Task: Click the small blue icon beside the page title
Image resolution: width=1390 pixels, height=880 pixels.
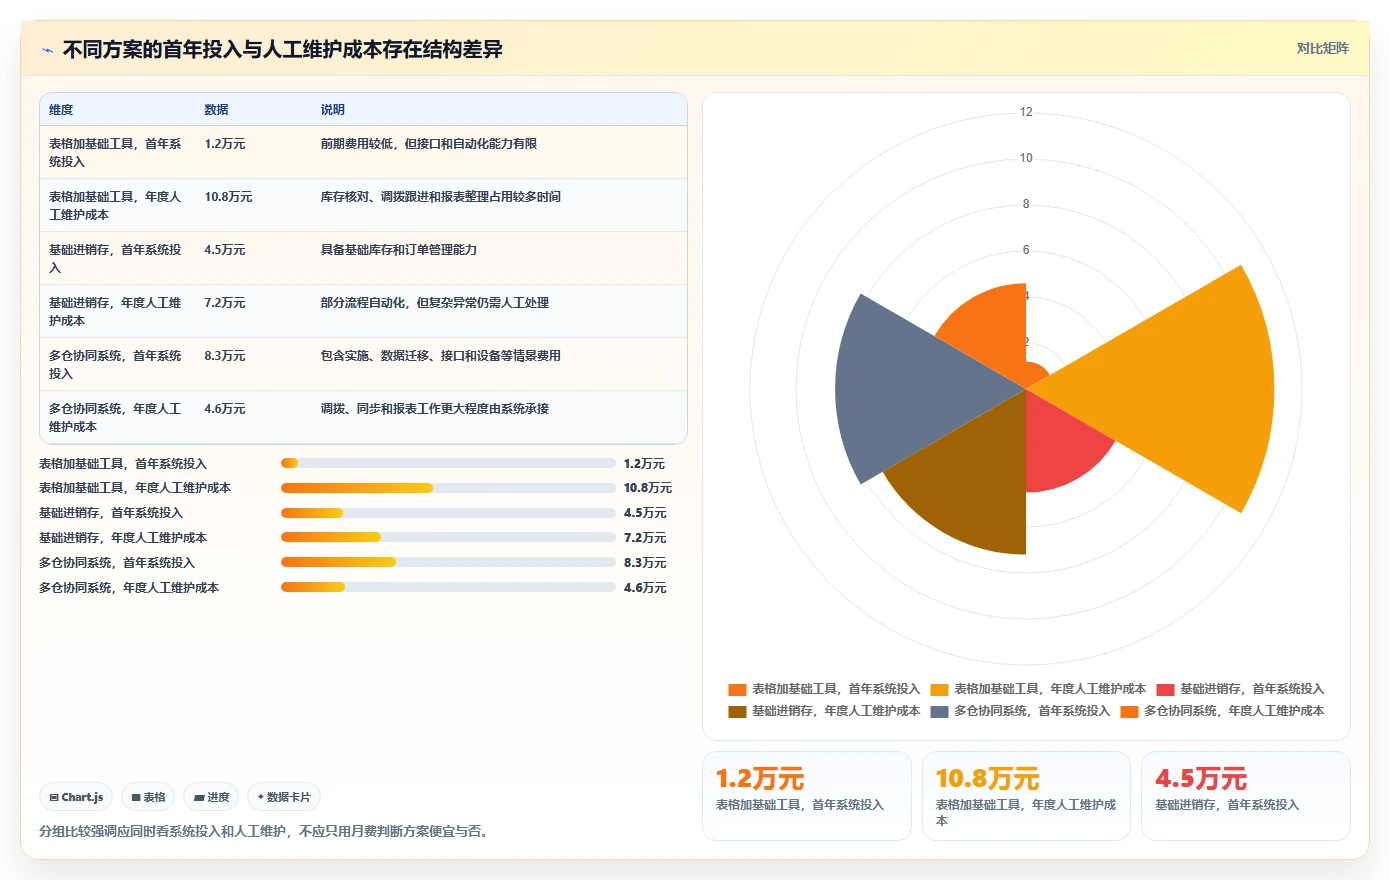Action: click(x=47, y=49)
